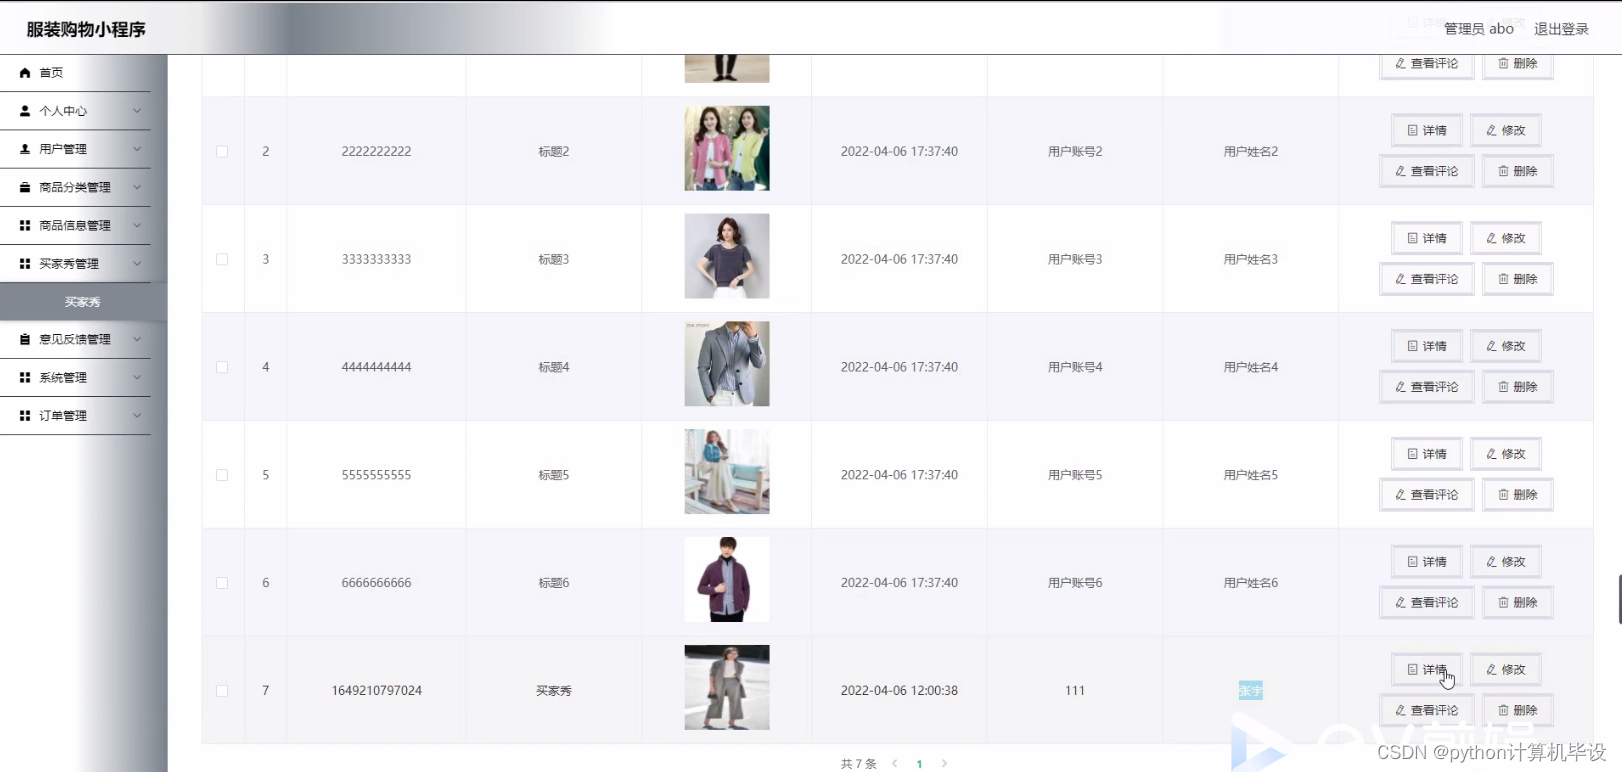Expand the 买家秀管理 menu chevron

coord(137,264)
